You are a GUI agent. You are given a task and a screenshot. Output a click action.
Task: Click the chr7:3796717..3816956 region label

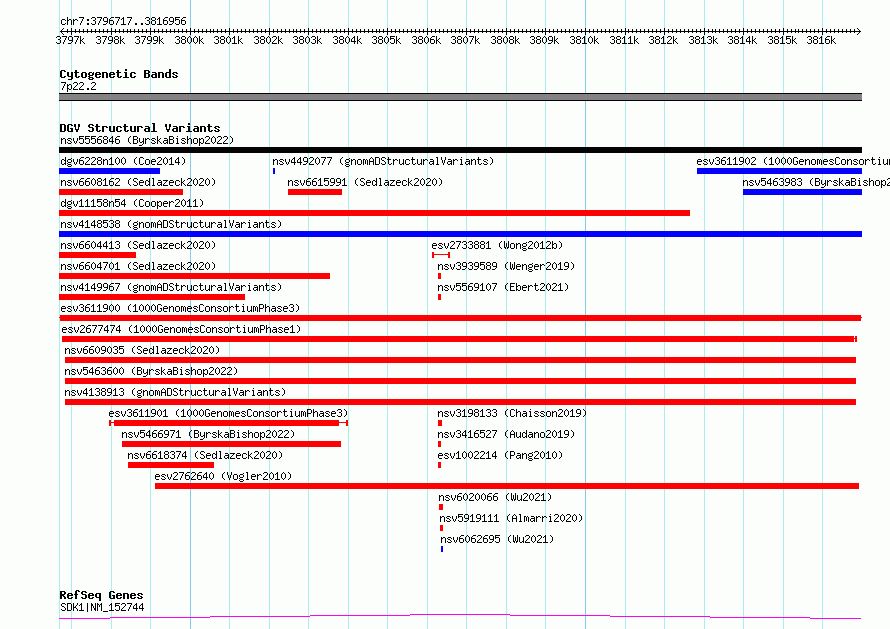tap(123, 21)
